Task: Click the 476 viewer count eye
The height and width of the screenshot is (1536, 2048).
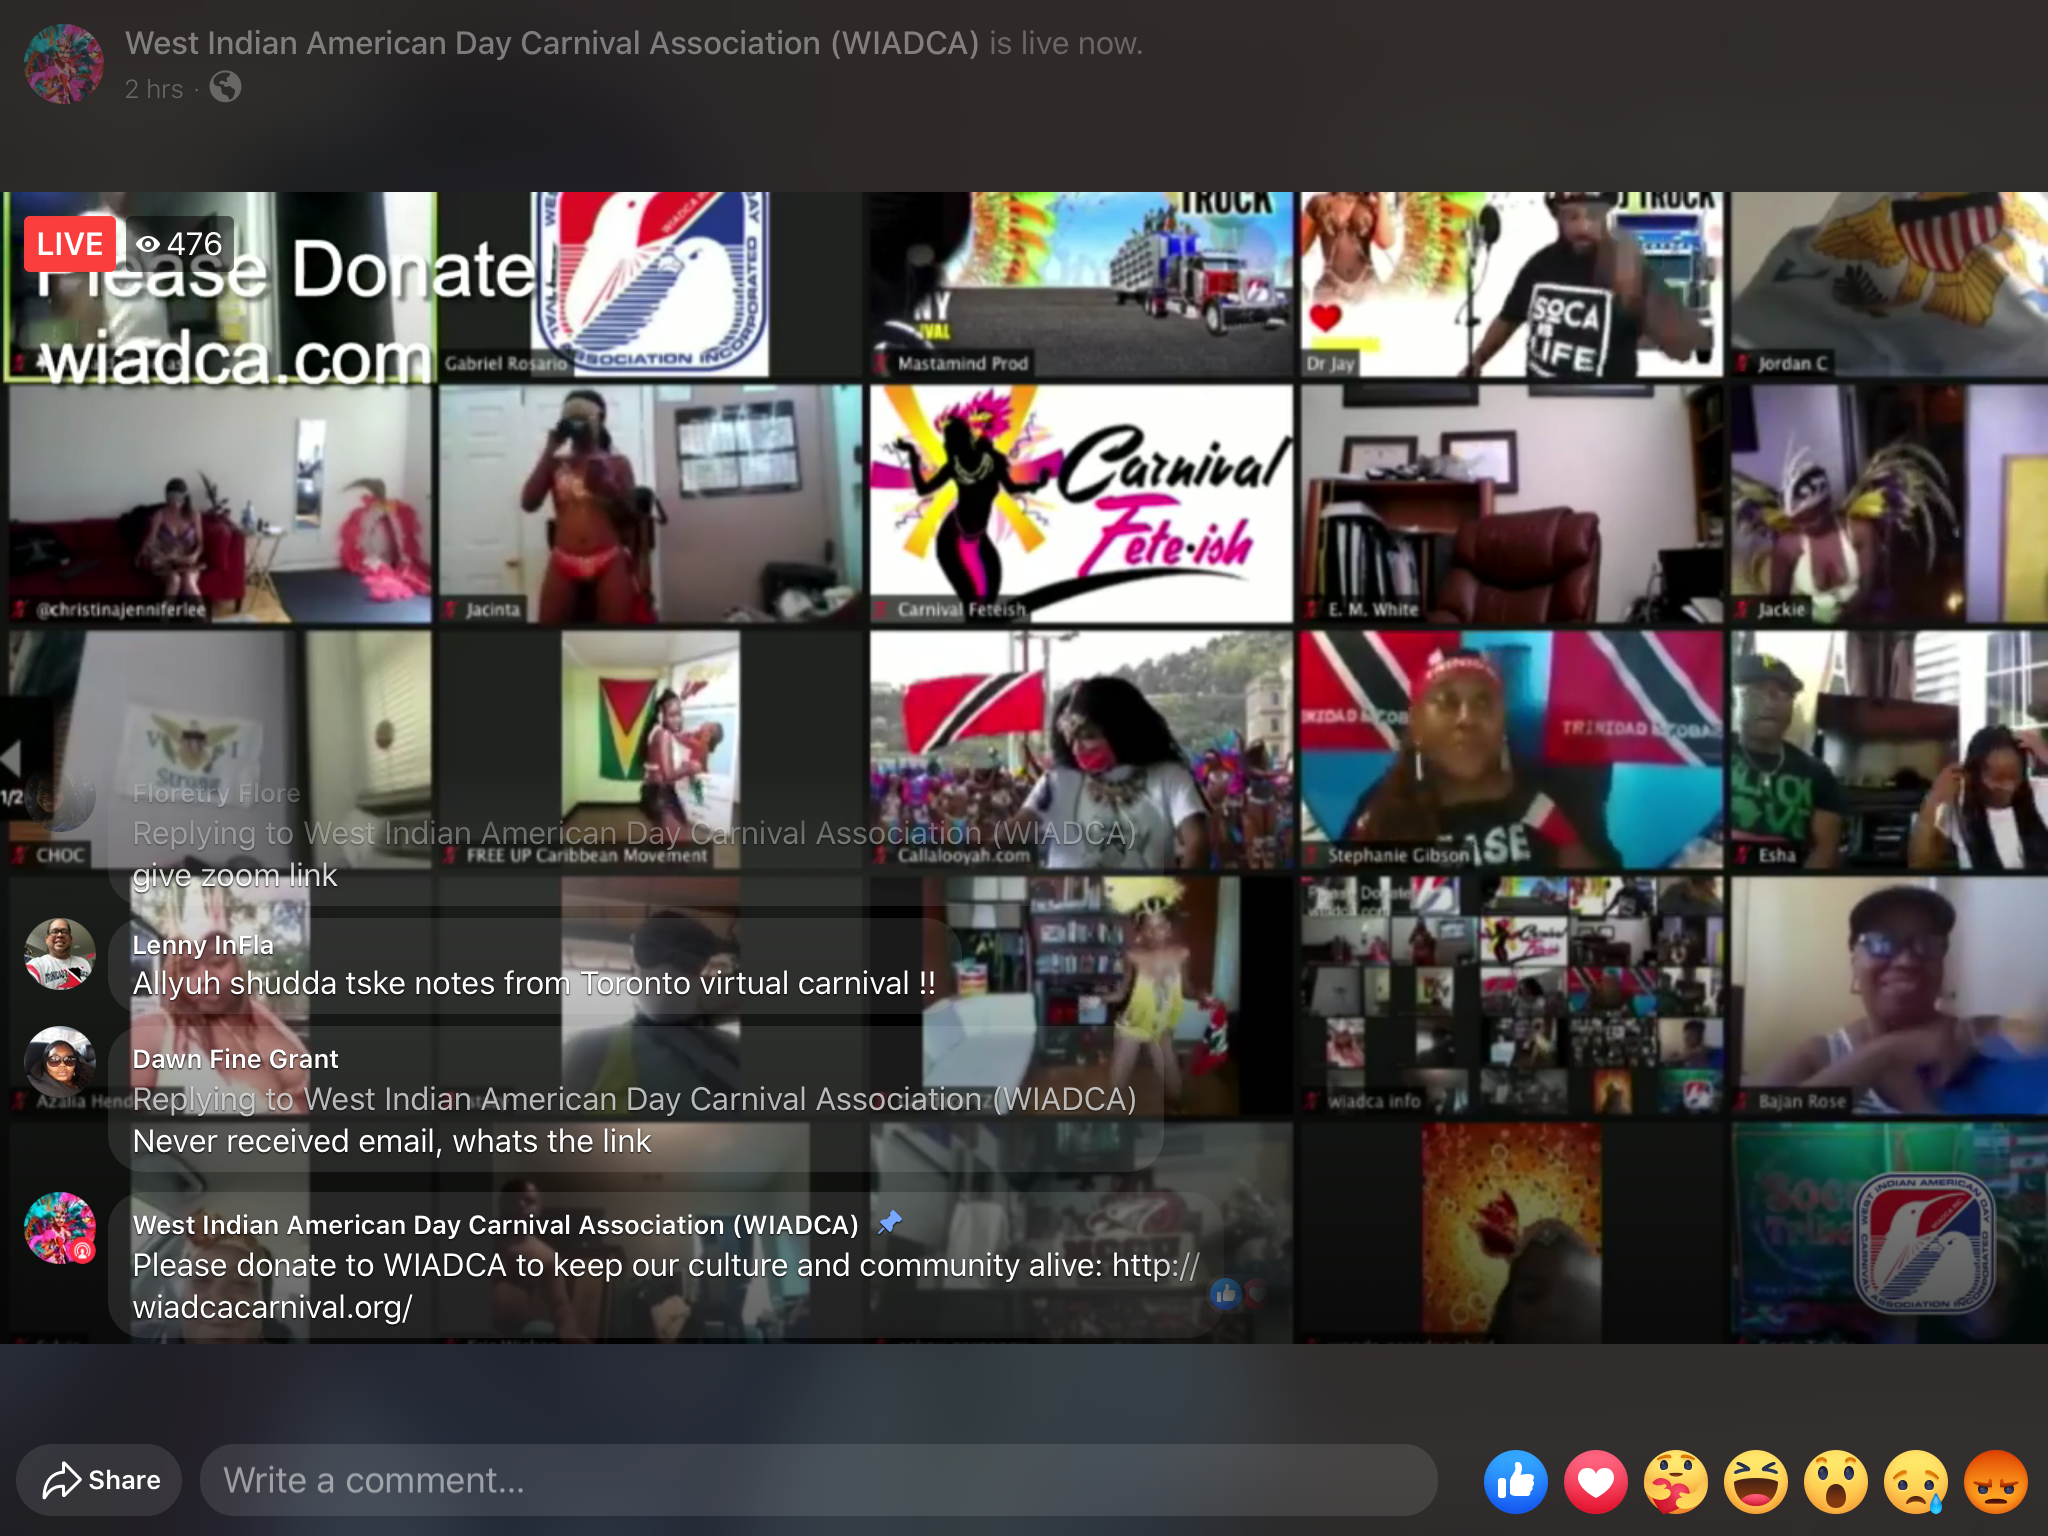Action: 180,244
